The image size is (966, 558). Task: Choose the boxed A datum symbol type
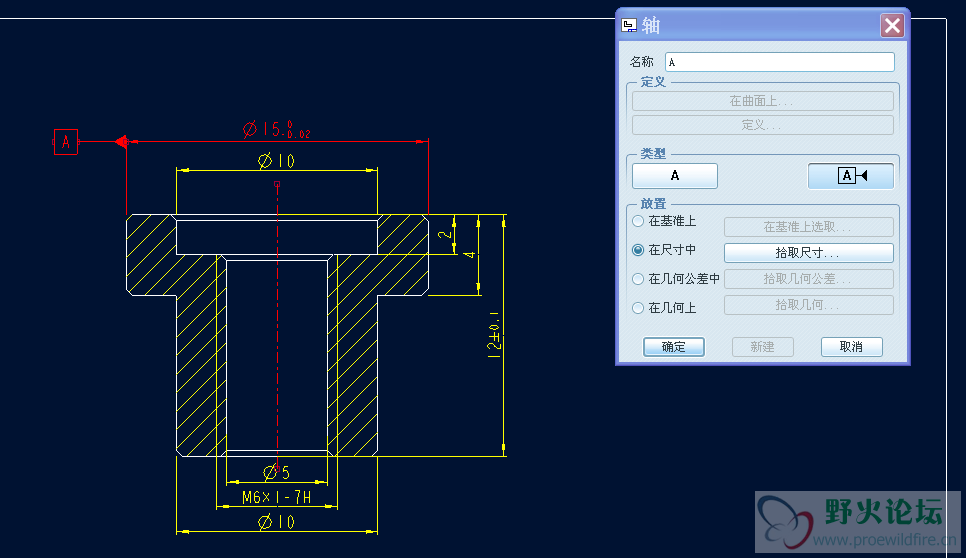851,176
